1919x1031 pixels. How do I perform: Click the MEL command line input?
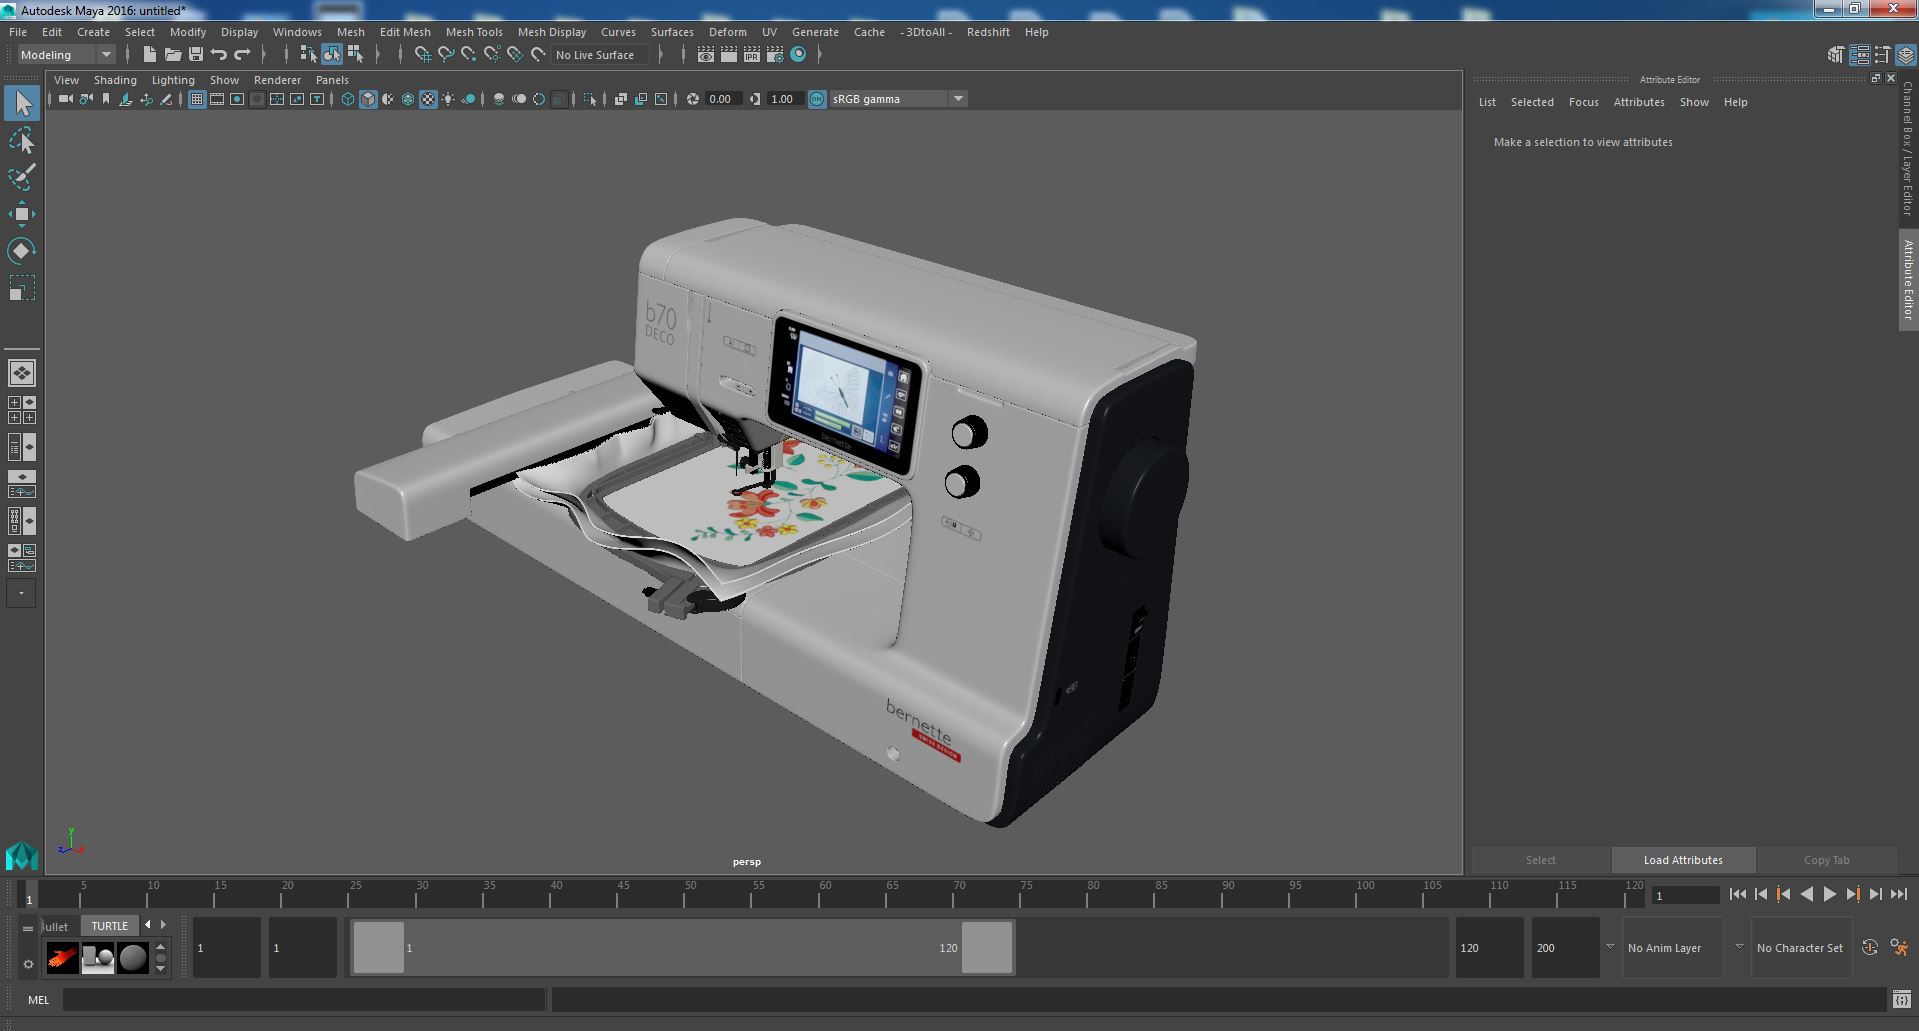pyautogui.click(x=304, y=999)
